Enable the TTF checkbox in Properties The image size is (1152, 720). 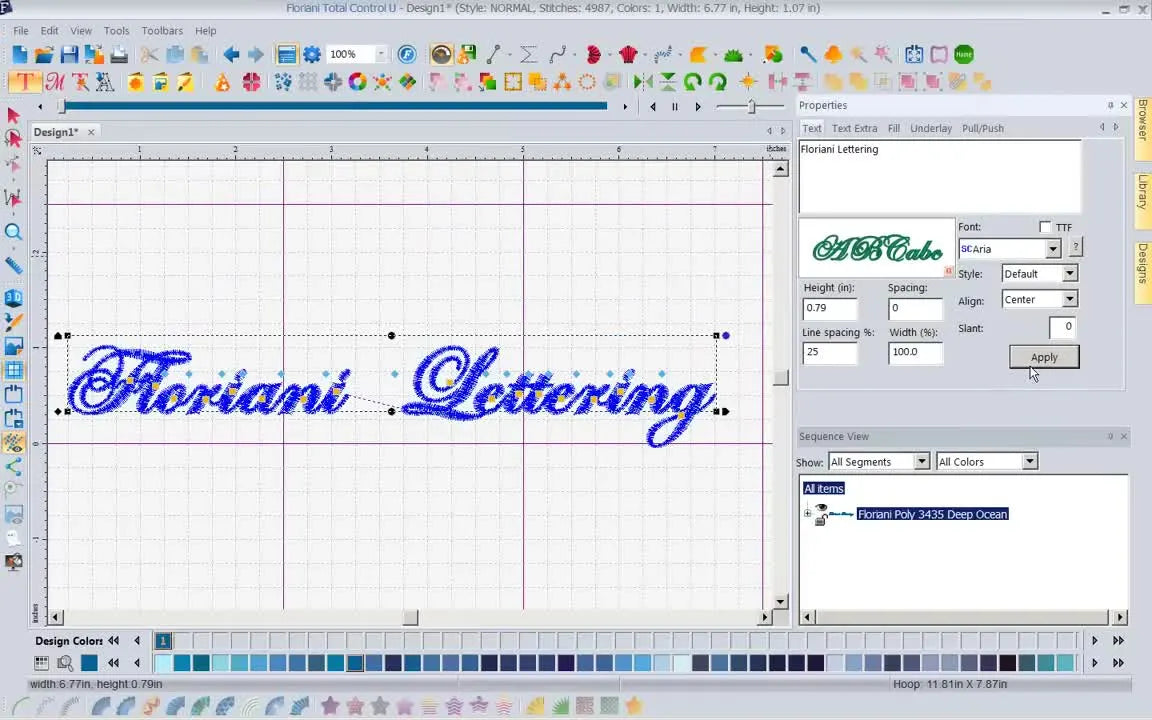coord(1045,227)
